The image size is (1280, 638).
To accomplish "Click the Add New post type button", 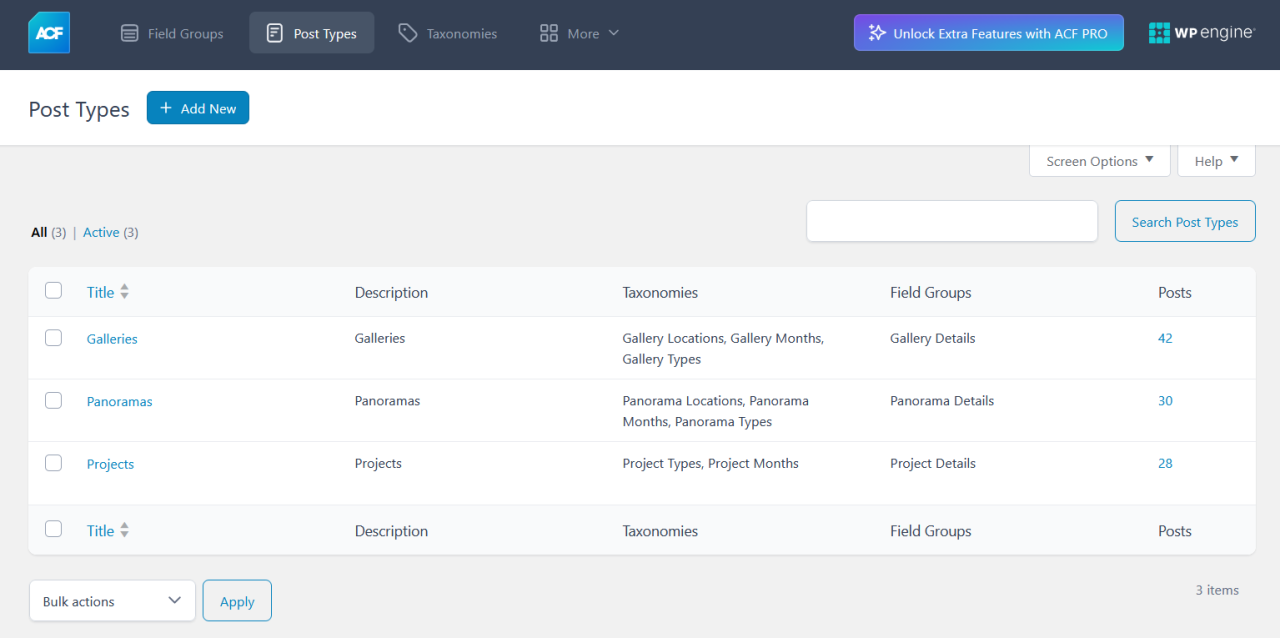I will tap(198, 108).
